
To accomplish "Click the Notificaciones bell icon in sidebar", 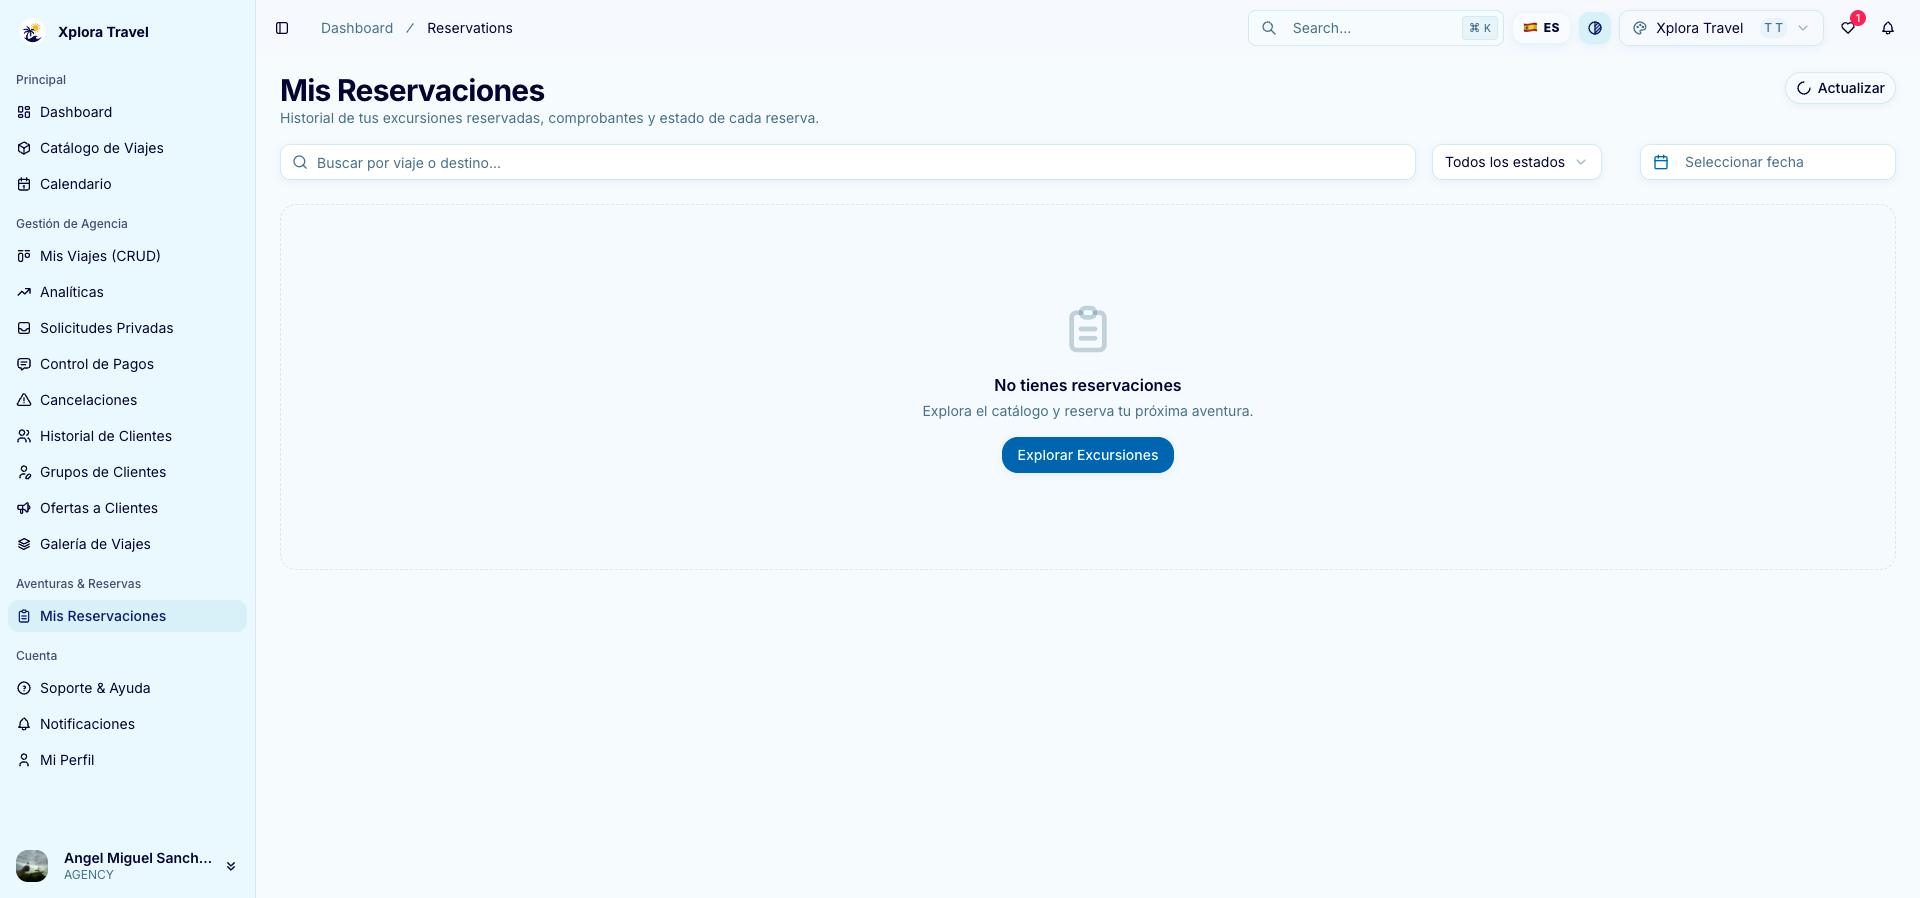I will (24, 724).
